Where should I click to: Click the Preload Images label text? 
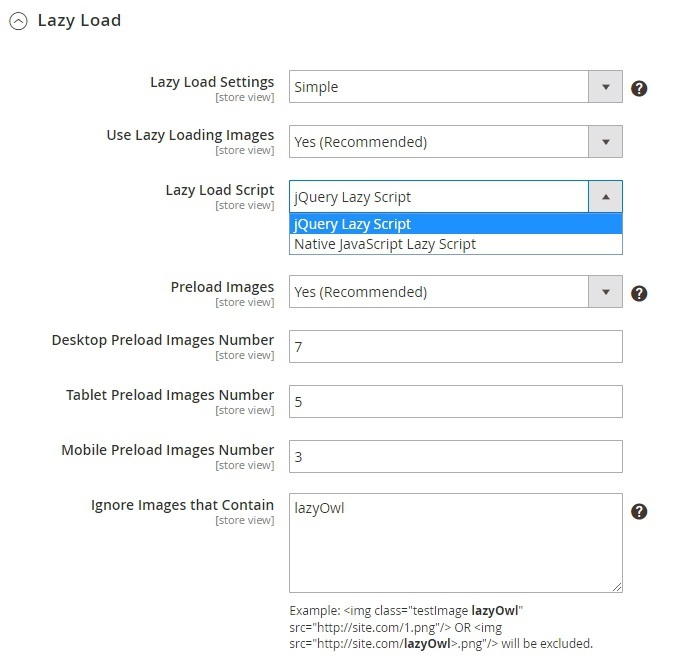222,287
